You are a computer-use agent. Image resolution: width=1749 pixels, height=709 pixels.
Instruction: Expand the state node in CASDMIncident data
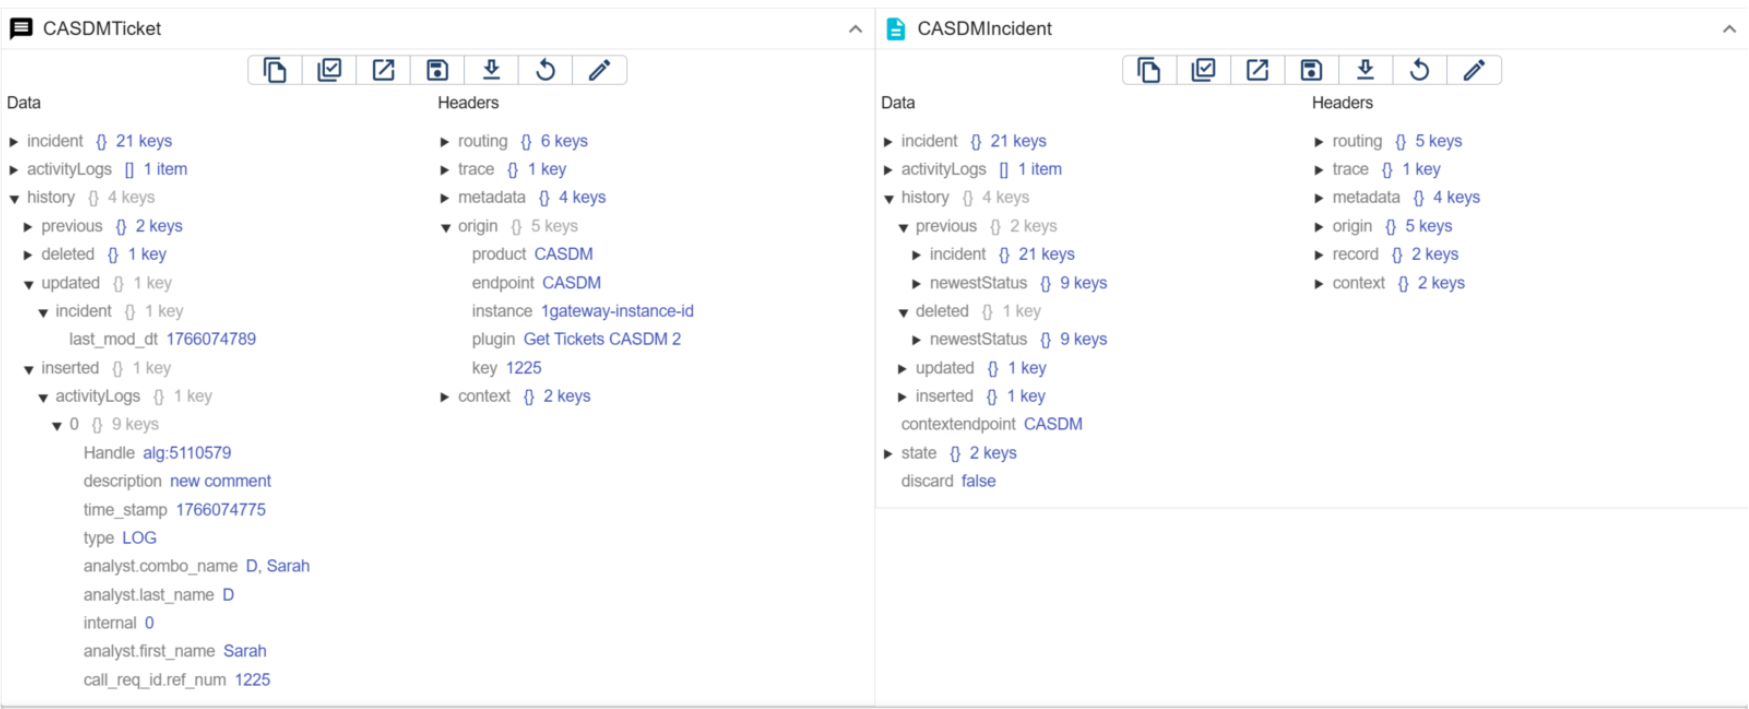point(888,454)
